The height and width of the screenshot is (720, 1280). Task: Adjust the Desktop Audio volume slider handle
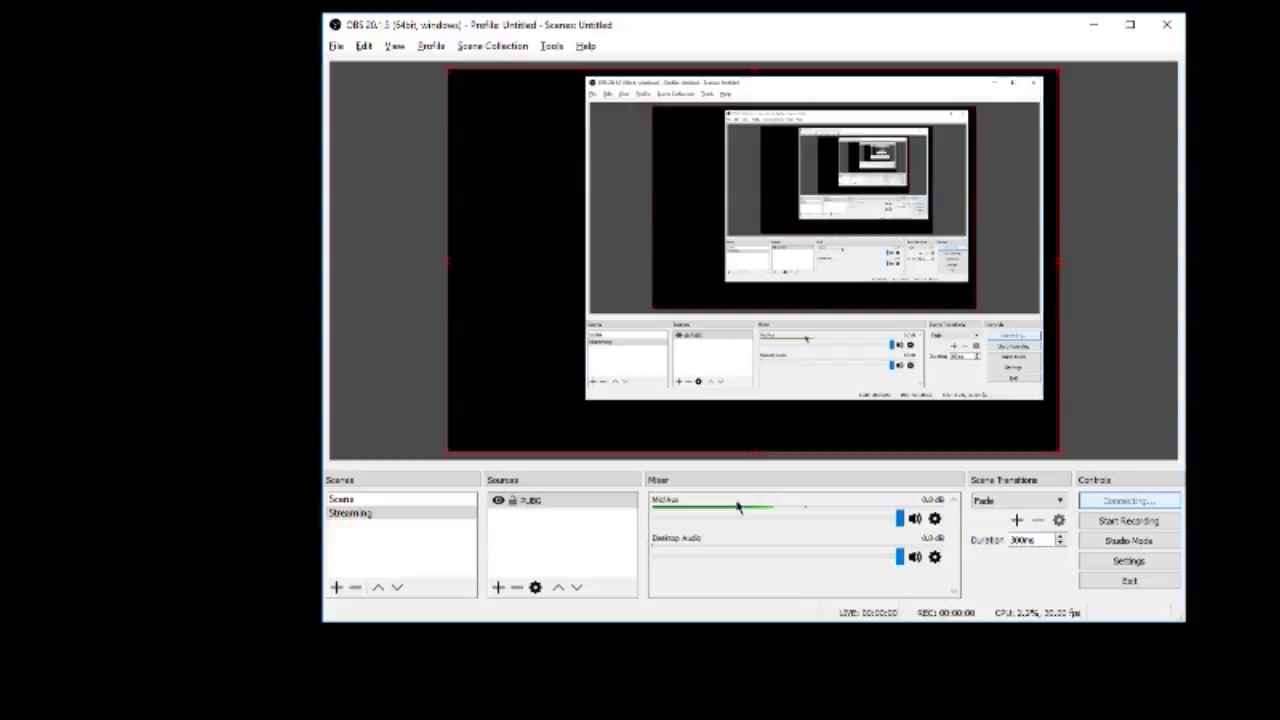(900, 557)
